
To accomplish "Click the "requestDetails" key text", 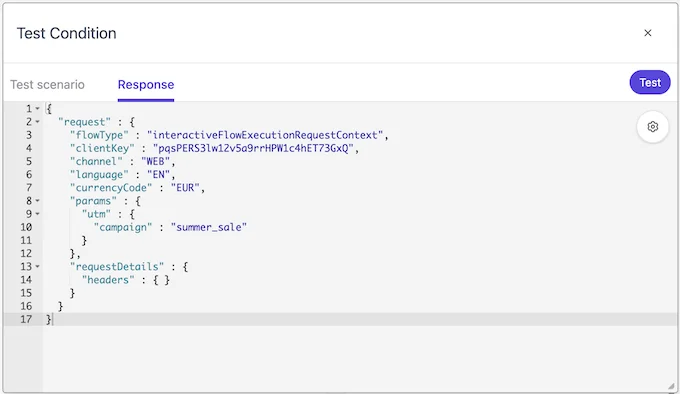I will click(x=117, y=267).
